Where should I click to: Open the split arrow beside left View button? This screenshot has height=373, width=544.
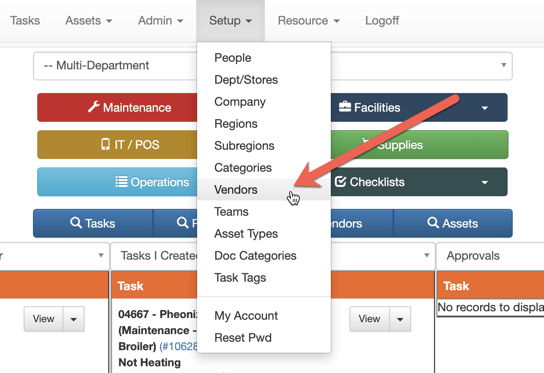pos(74,319)
